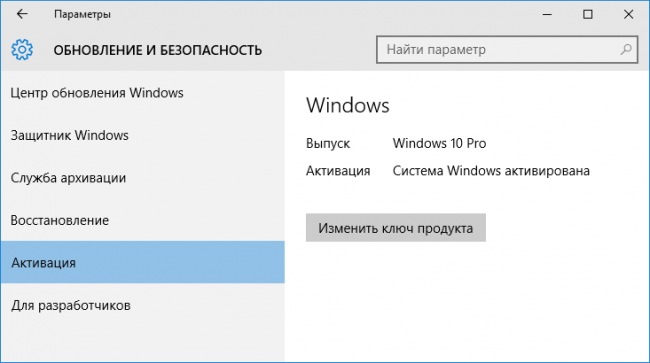Click the settings gear icon
This screenshot has height=363, width=650.
point(22,50)
